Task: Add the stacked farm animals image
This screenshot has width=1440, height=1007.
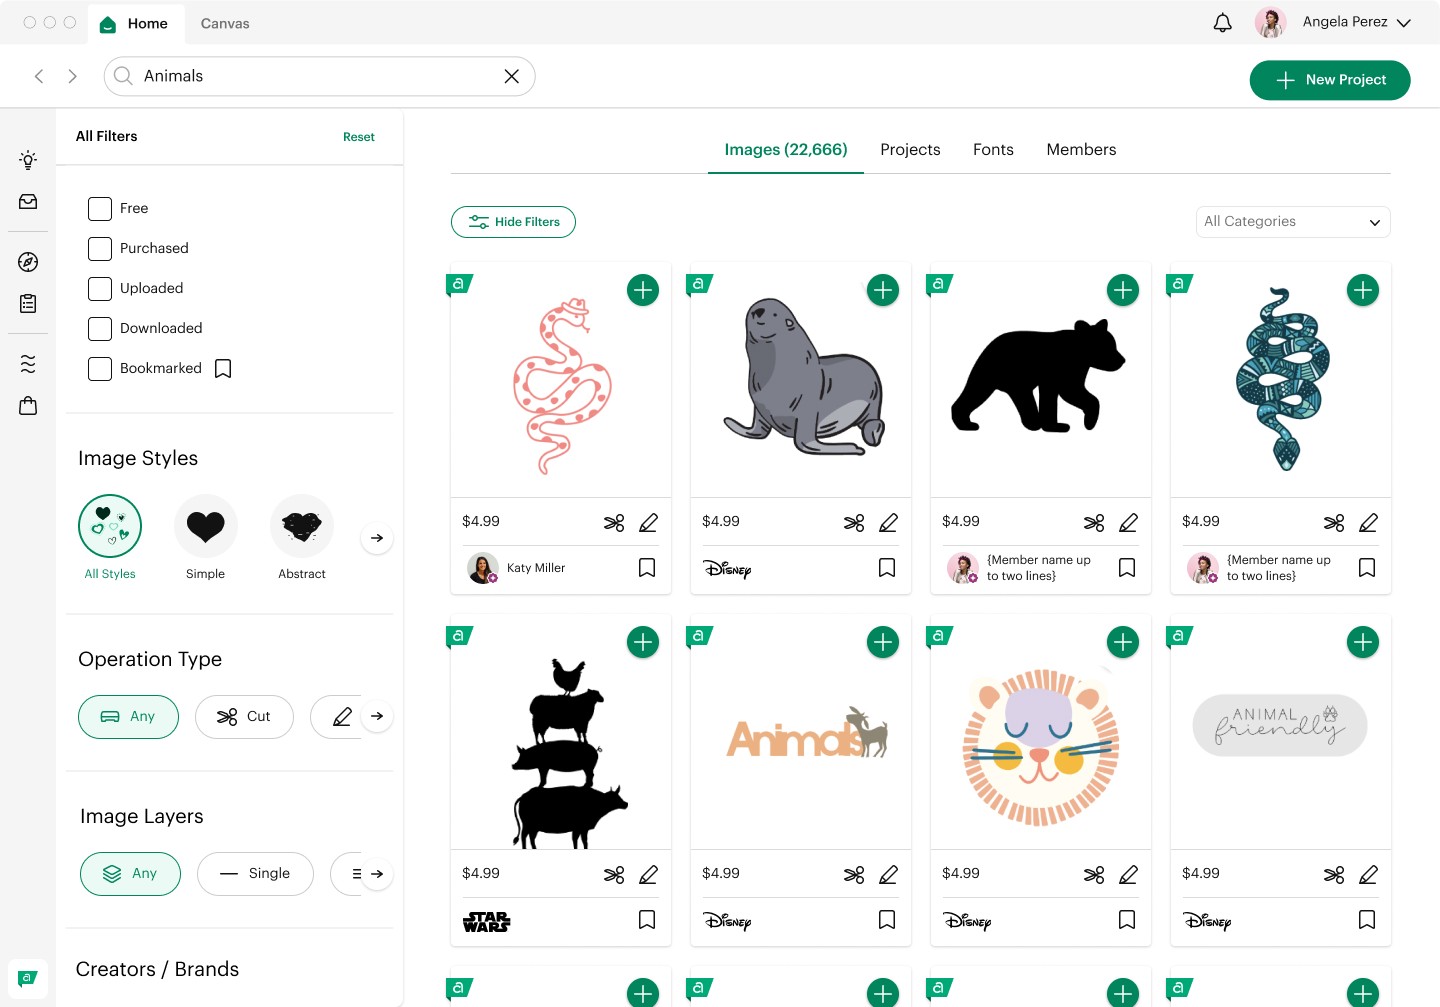Action: (643, 642)
